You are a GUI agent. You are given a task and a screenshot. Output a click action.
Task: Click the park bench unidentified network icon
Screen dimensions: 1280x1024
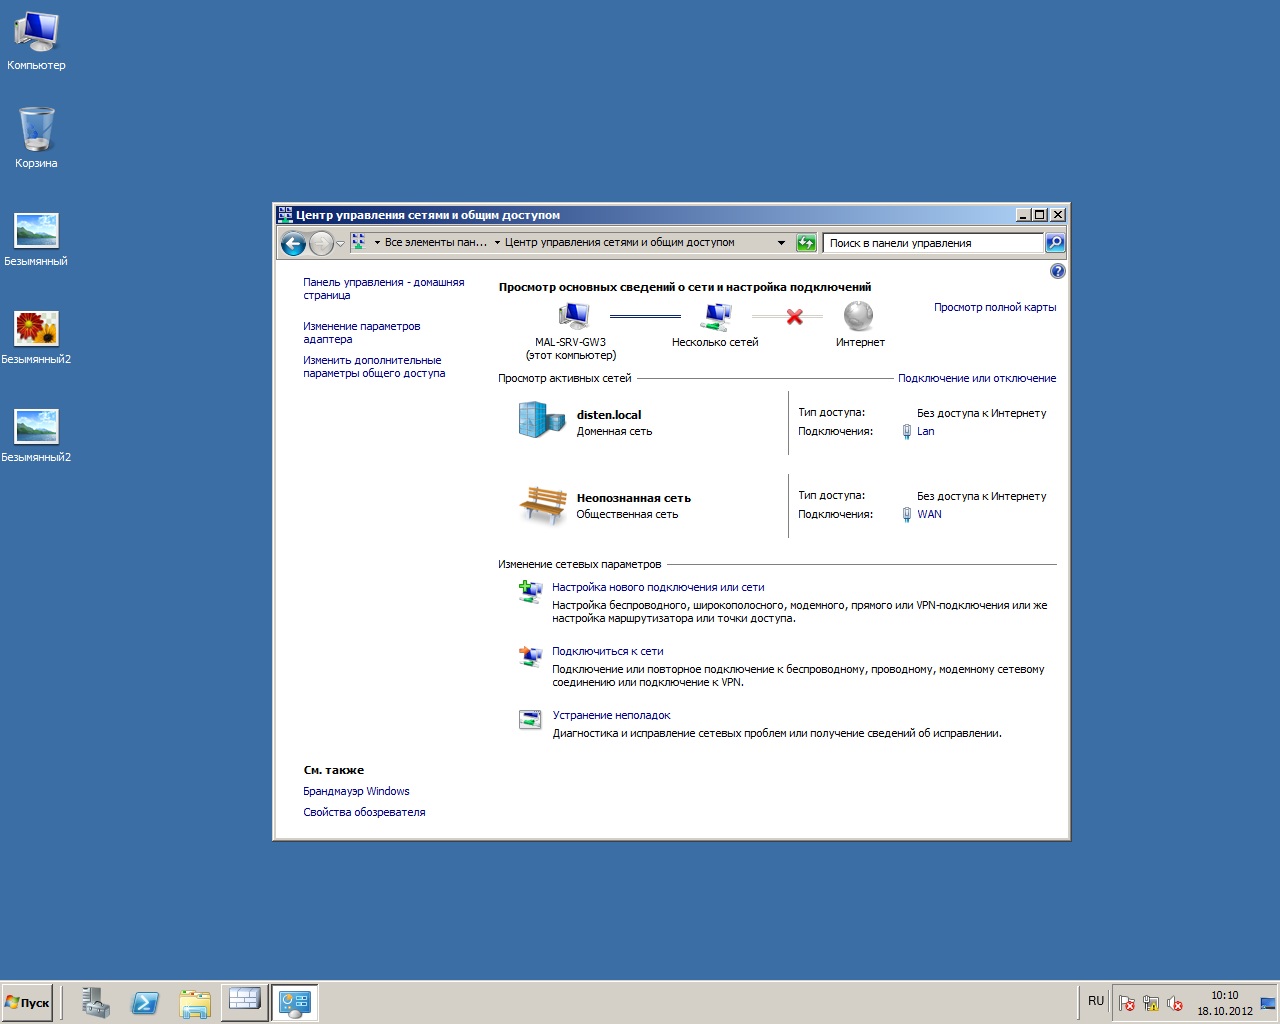coord(543,505)
